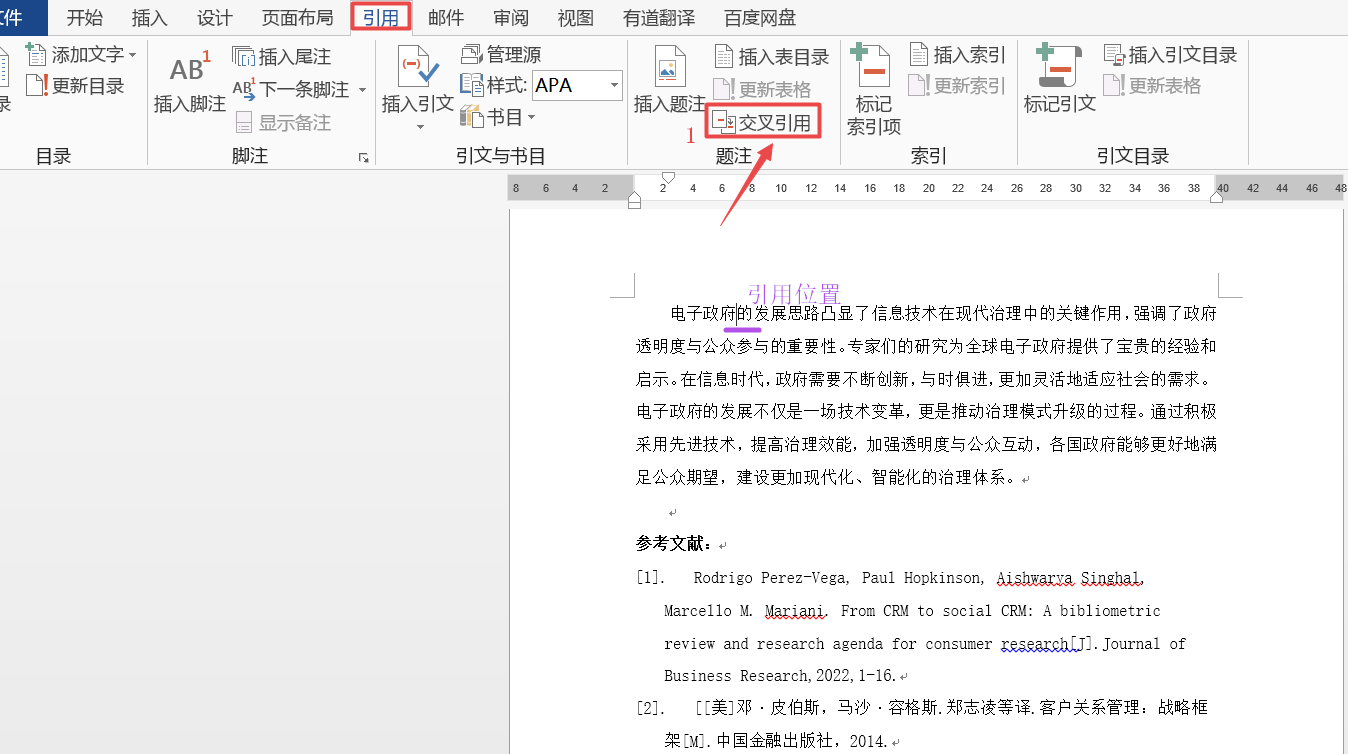
Task: Click 更新表格 in the 引文目录 group
Action: click(1152, 86)
